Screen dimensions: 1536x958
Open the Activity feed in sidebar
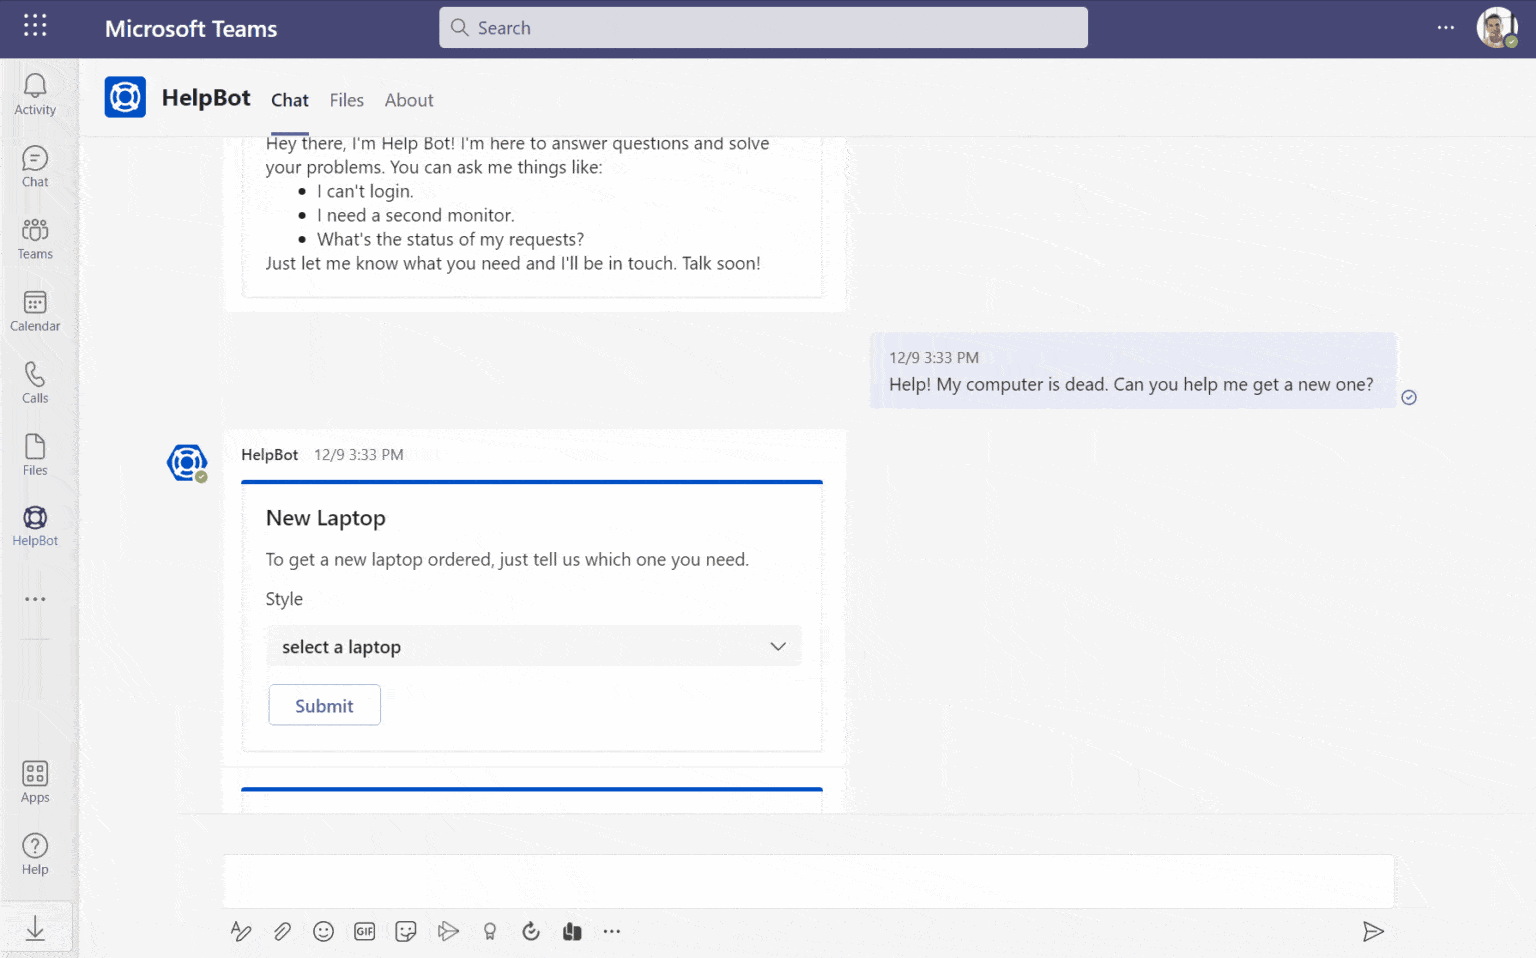(35, 95)
